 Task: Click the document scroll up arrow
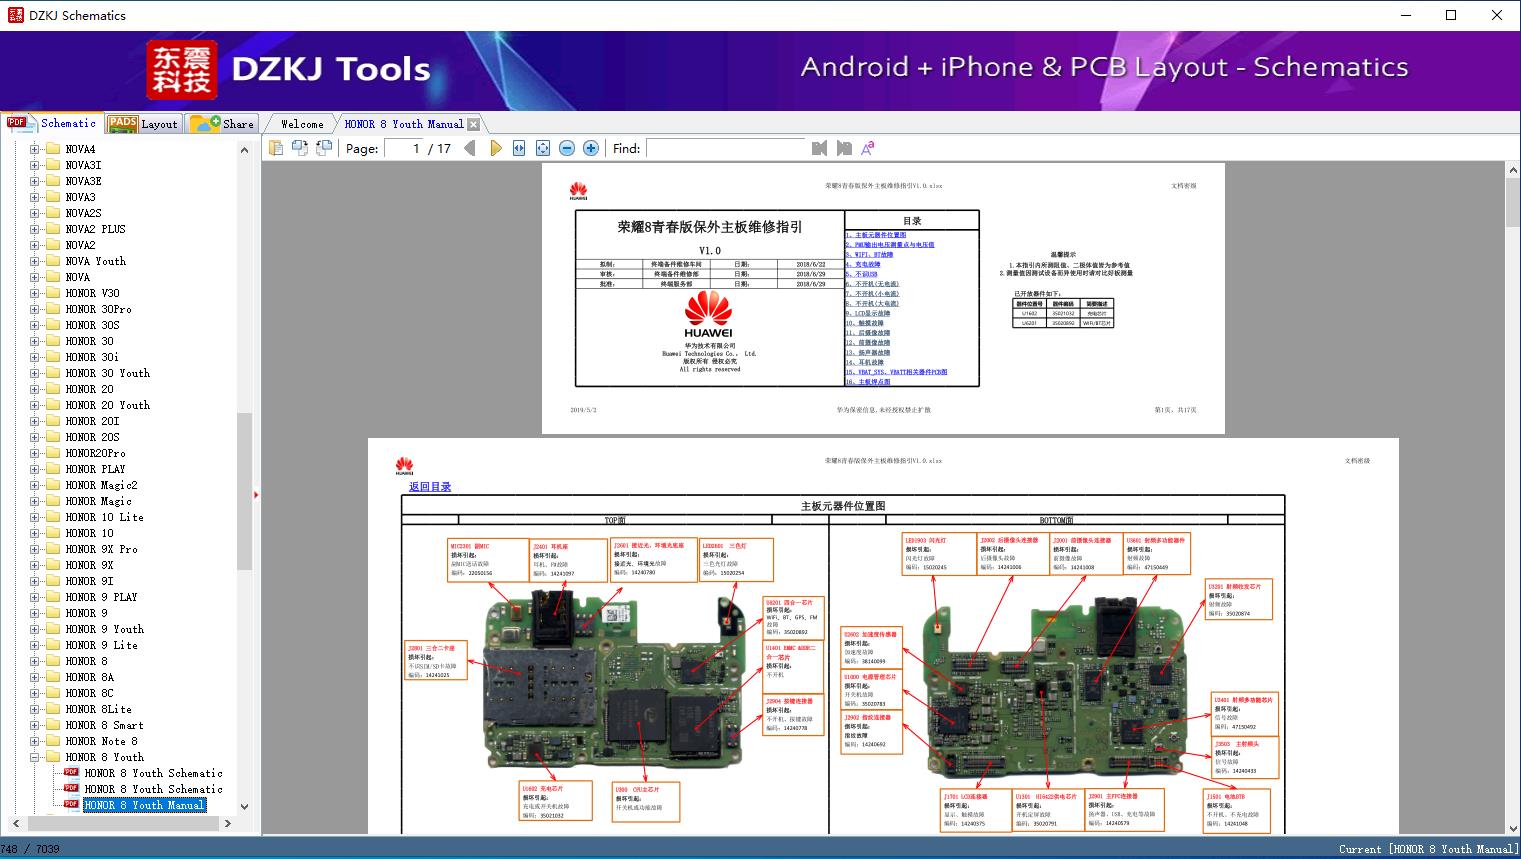pyautogui.click(x=1512, y=172)
